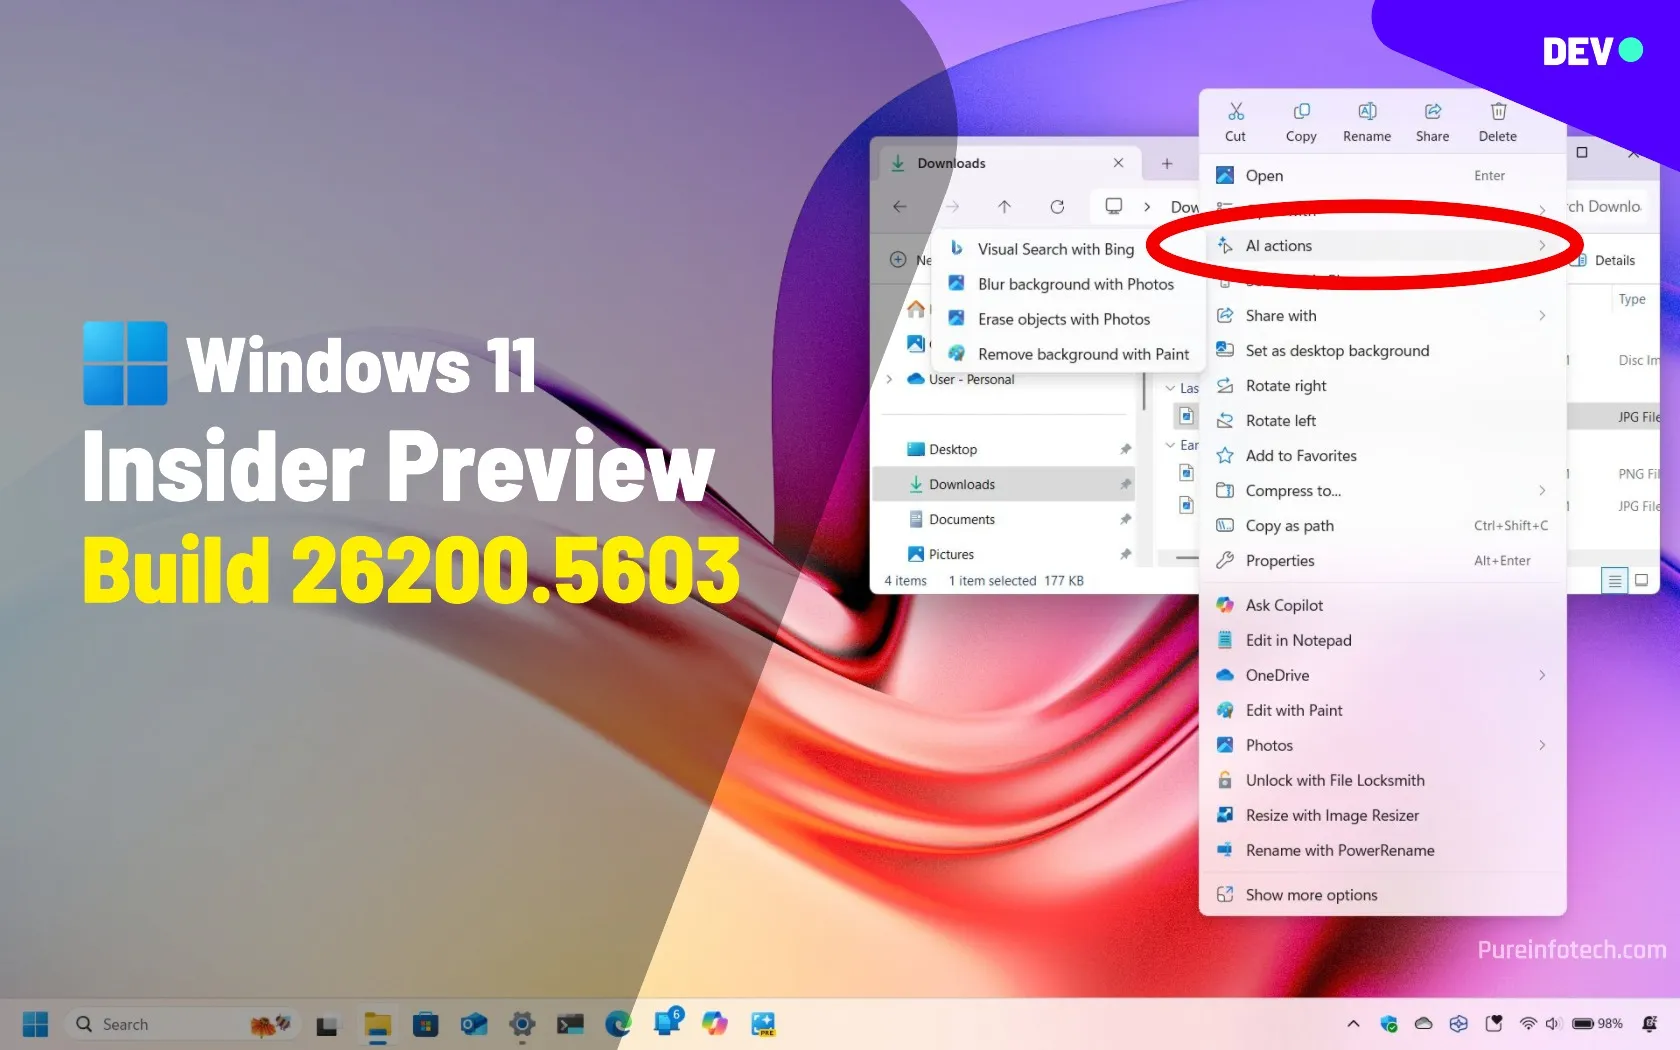Choose Open from the context menu
Image resolution: width=1680 pixels, height=1050 pixels.
pyautogui.click(x=1382, y=176)
